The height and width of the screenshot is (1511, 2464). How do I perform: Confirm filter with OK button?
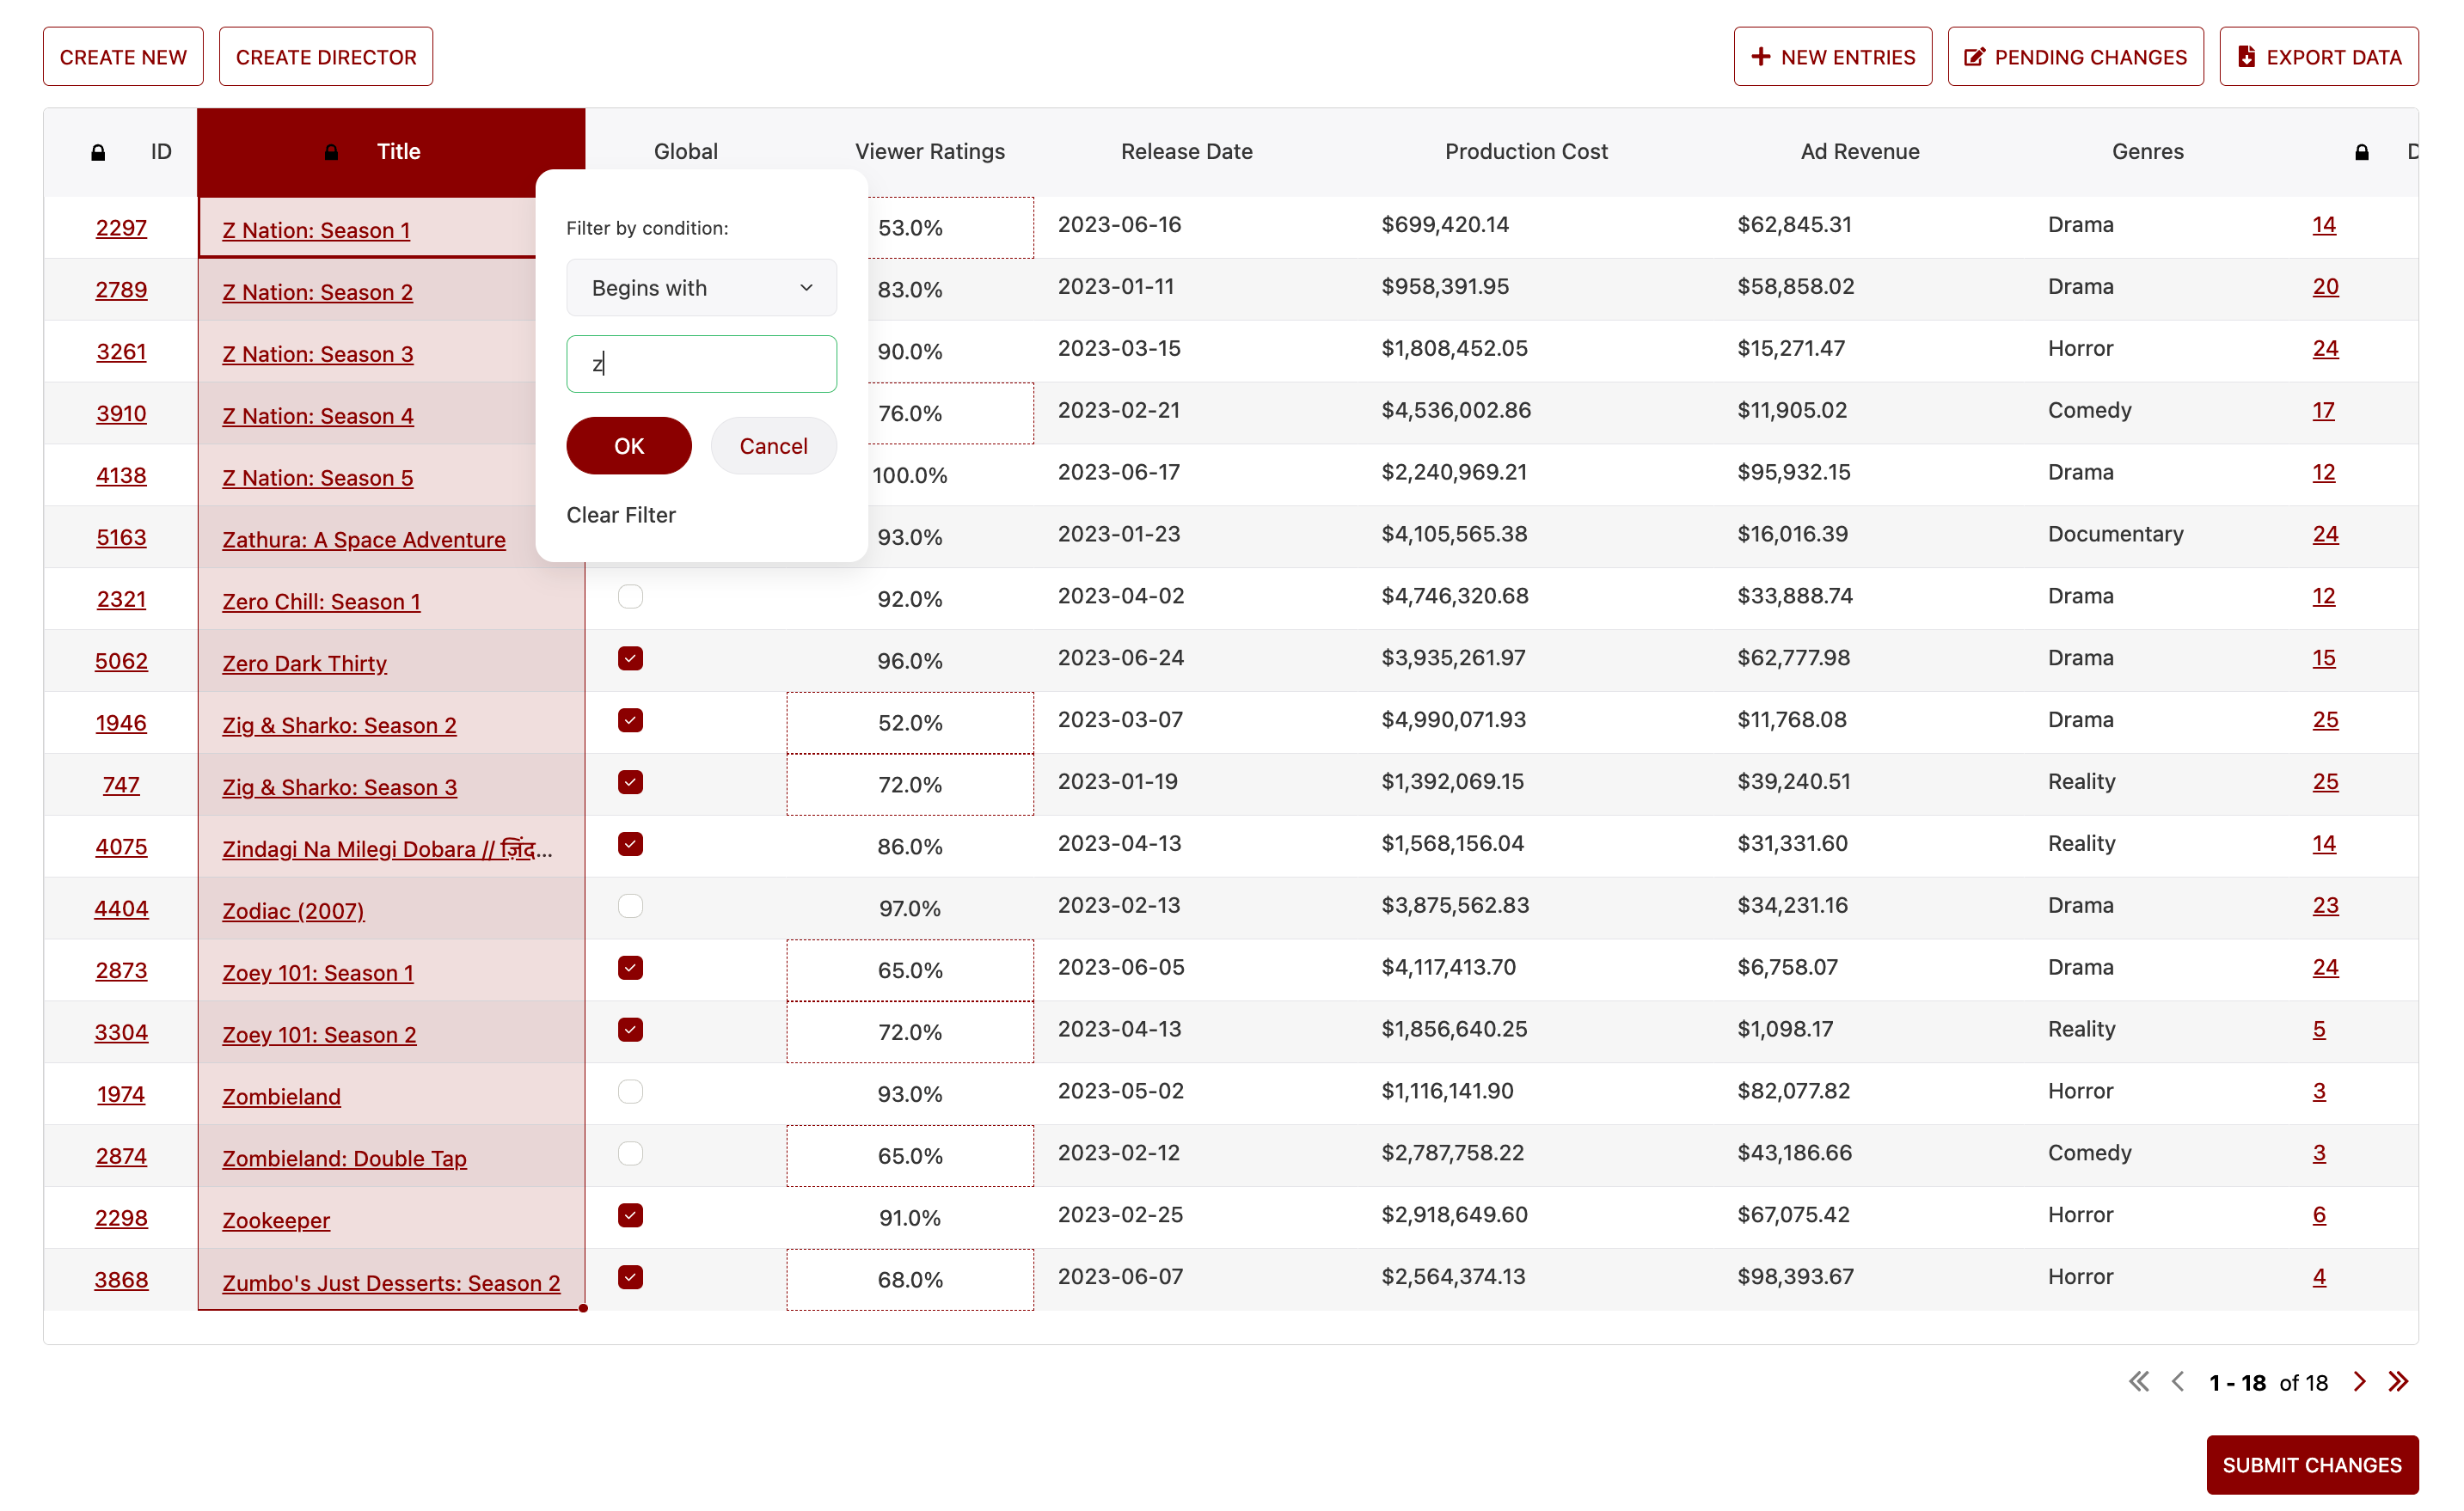point(629,446)
